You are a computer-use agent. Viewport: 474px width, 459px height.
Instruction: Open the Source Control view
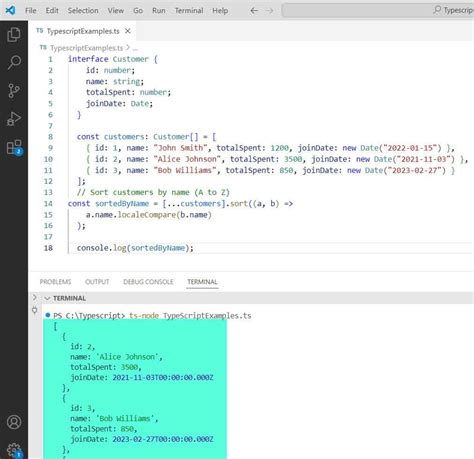pyautogui.click(x=14, y=91)
